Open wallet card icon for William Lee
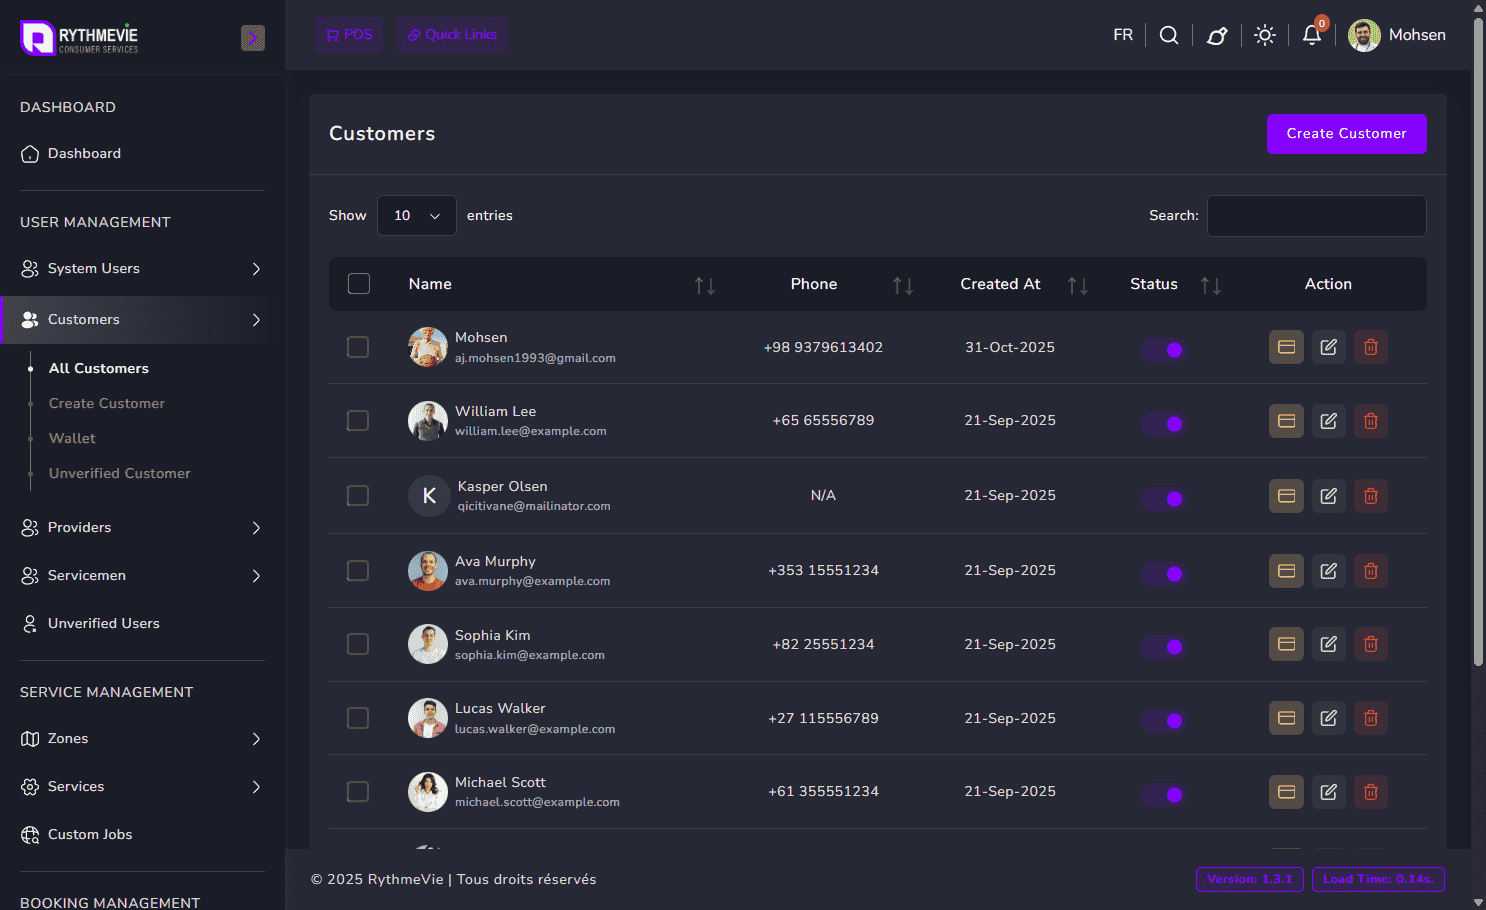This screenshot has height=910, width=1486. pyautogui.click(x=1286, y=421)
